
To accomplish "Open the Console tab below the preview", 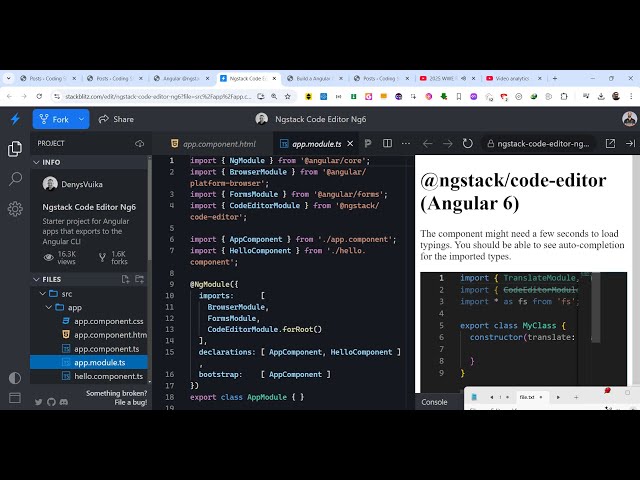I will 434,402.
